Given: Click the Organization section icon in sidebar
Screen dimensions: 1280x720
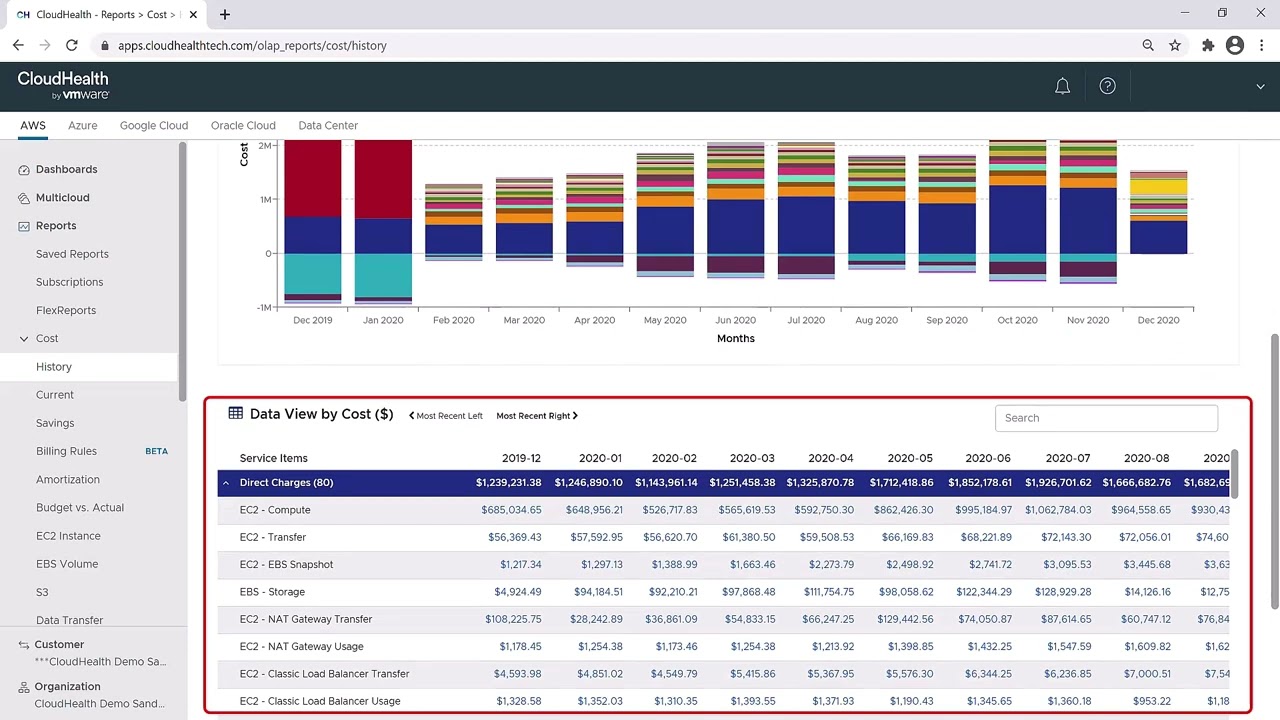Looking at the screenshot, I should click(x=24, y=687).
